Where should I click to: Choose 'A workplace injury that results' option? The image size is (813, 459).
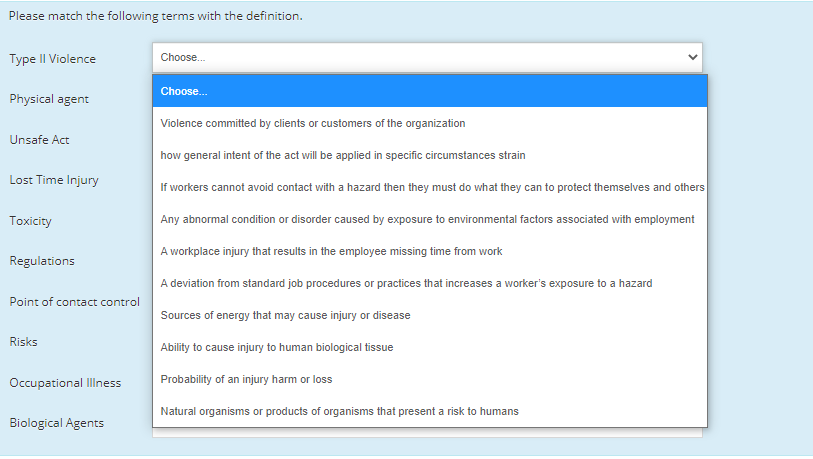coord(430,252)
